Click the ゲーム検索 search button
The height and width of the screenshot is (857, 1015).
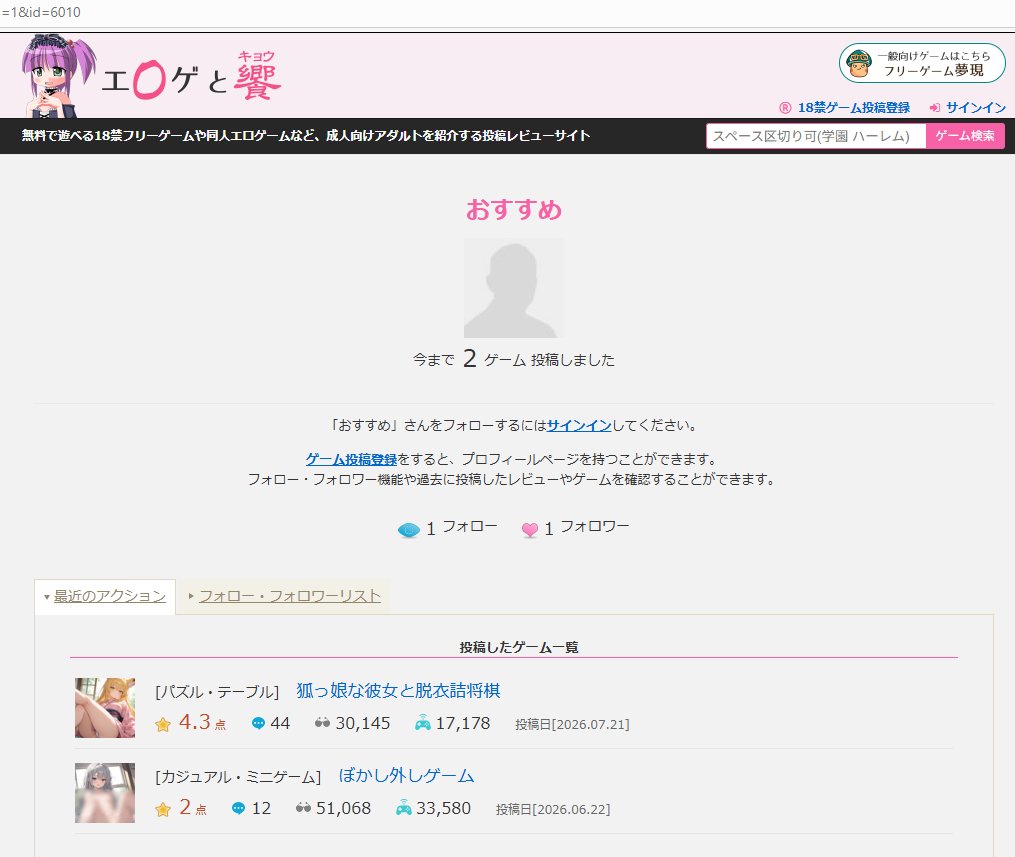point(965,136)
